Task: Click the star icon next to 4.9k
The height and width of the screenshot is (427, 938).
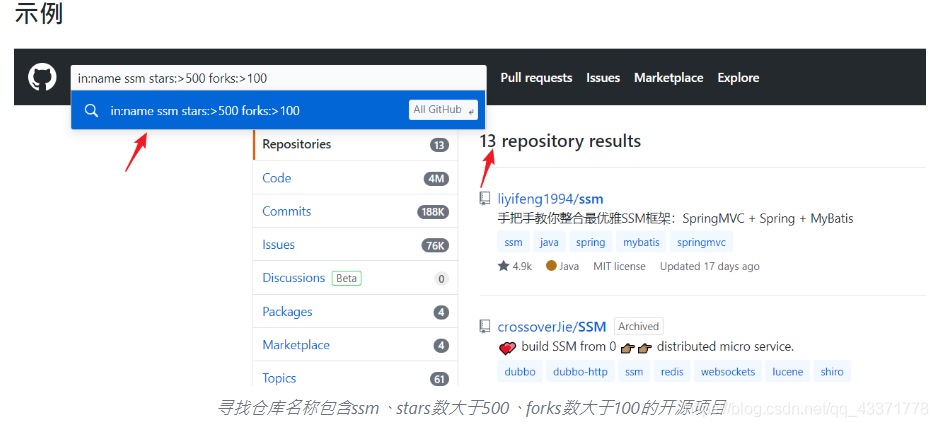Action: 503,266
